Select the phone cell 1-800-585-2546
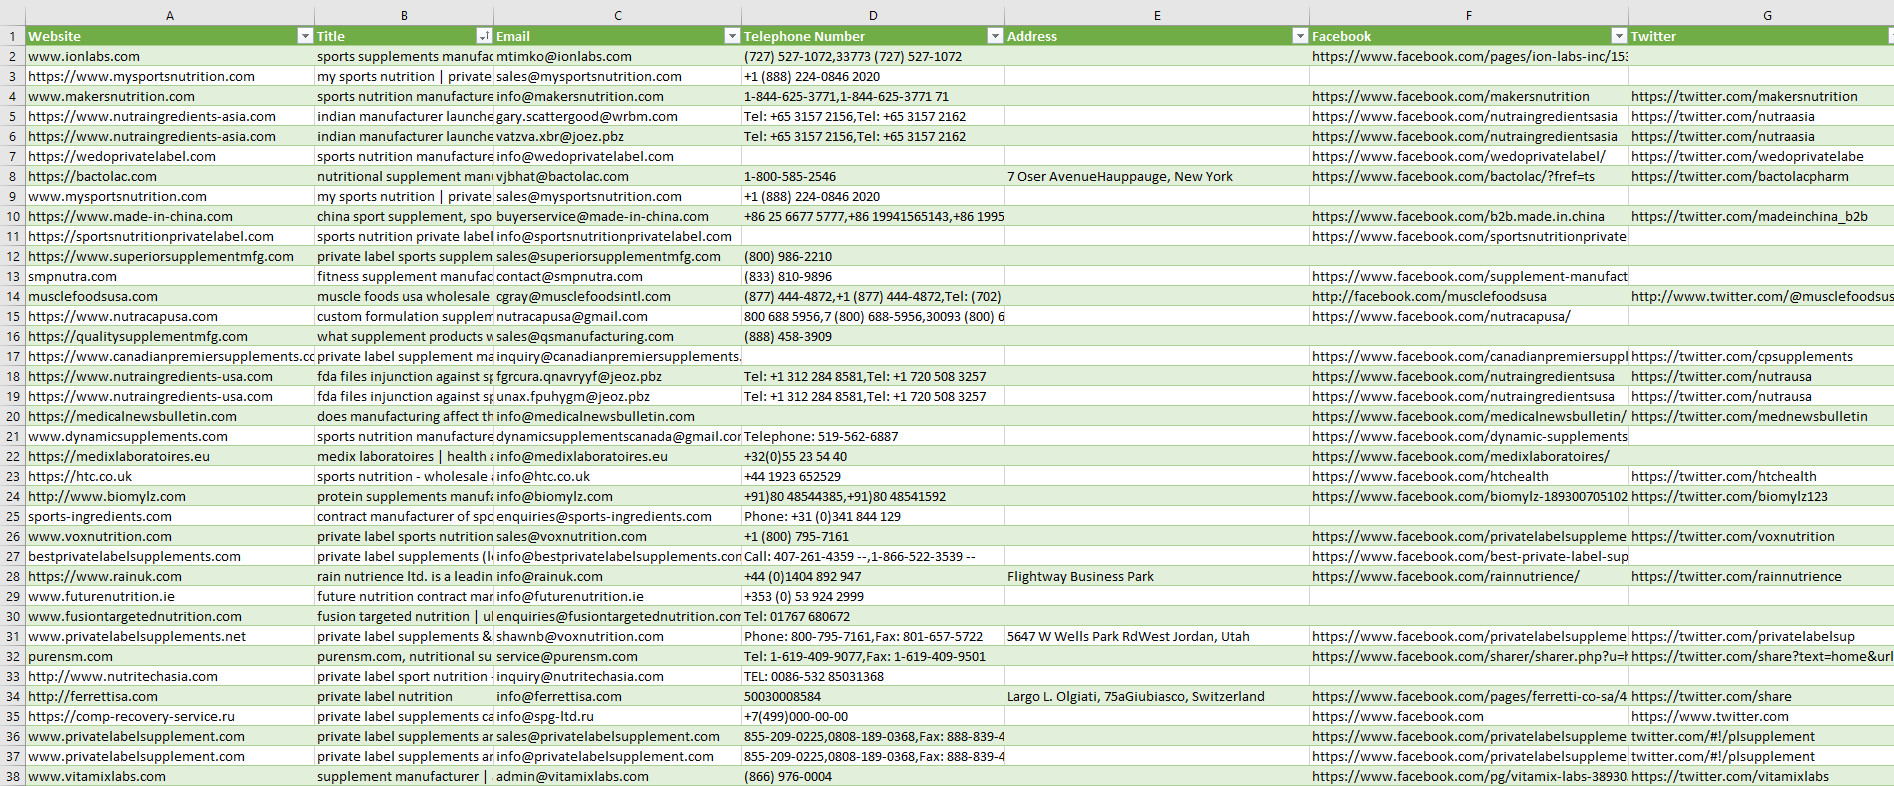Viewport: 1894px width, 786px height. (873, 176)
